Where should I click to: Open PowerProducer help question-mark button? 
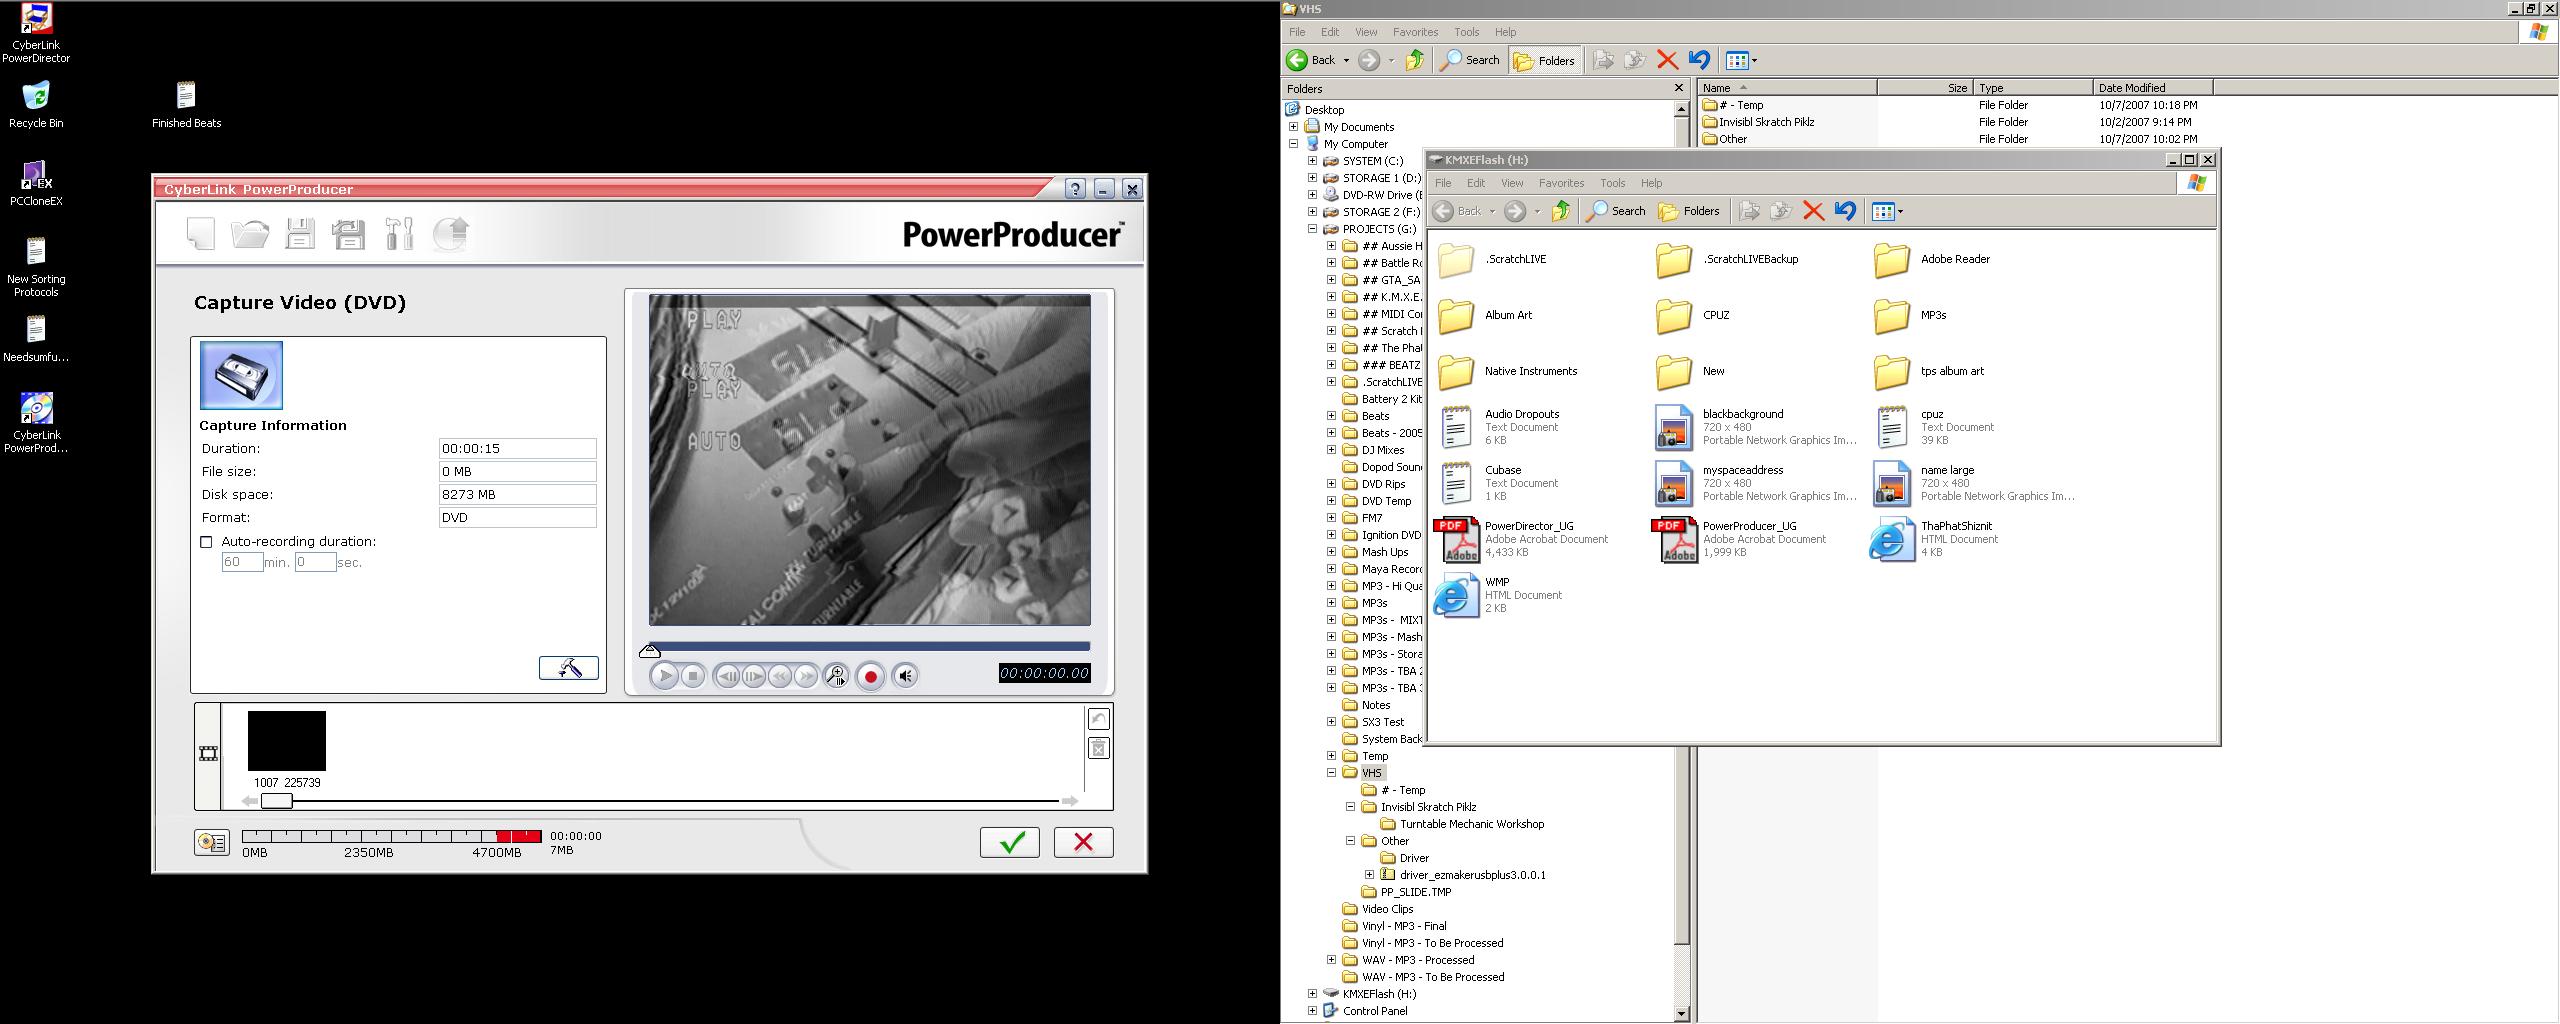click(x=1075, y=189)
